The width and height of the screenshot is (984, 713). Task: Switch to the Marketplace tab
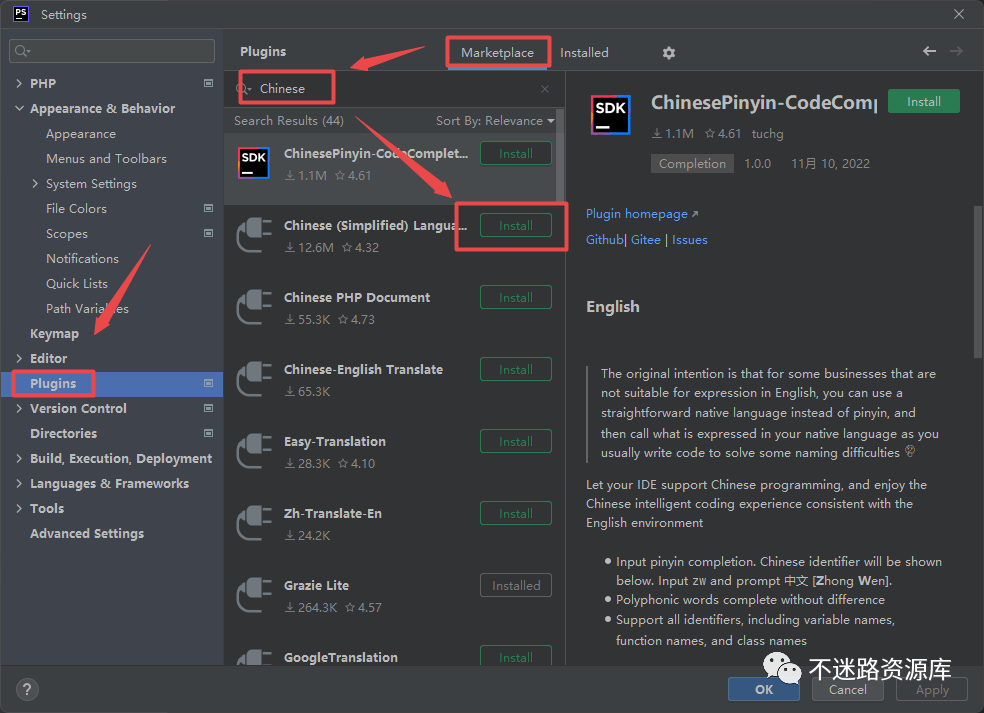tap(498, 53)
